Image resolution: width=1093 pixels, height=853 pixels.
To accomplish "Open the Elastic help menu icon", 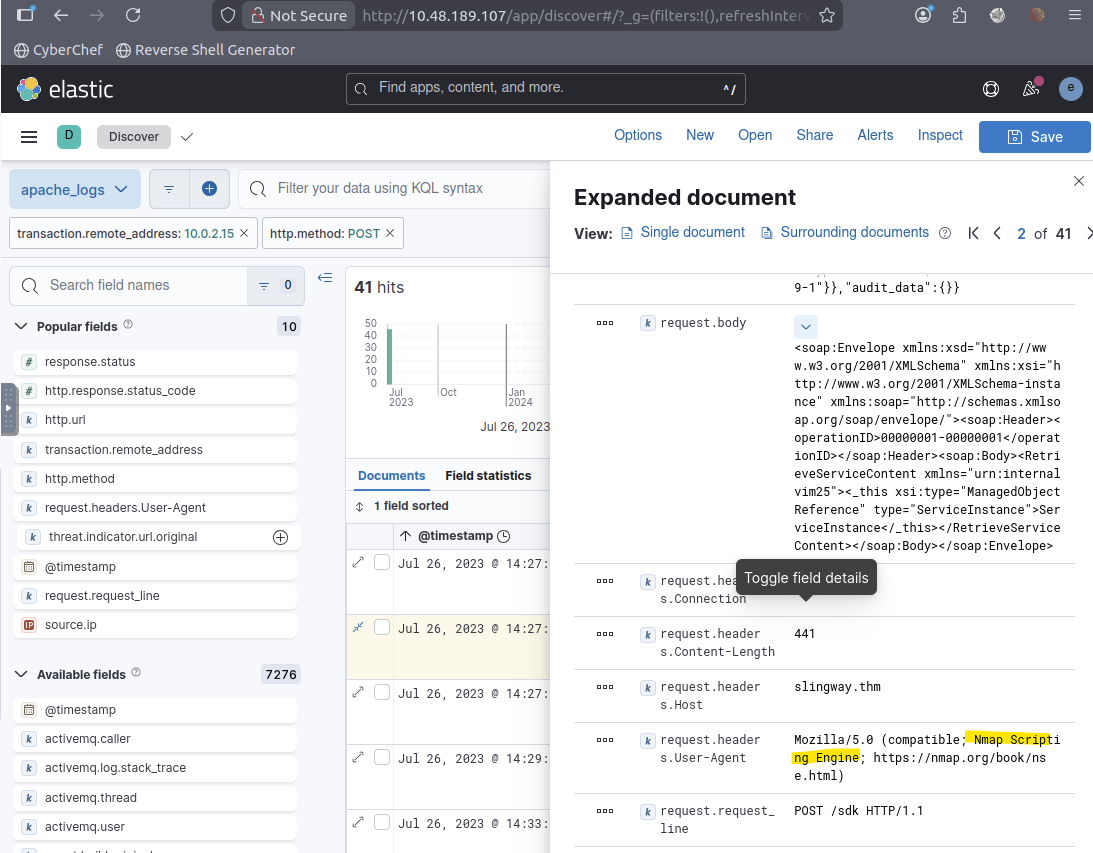I will (990, 89).
